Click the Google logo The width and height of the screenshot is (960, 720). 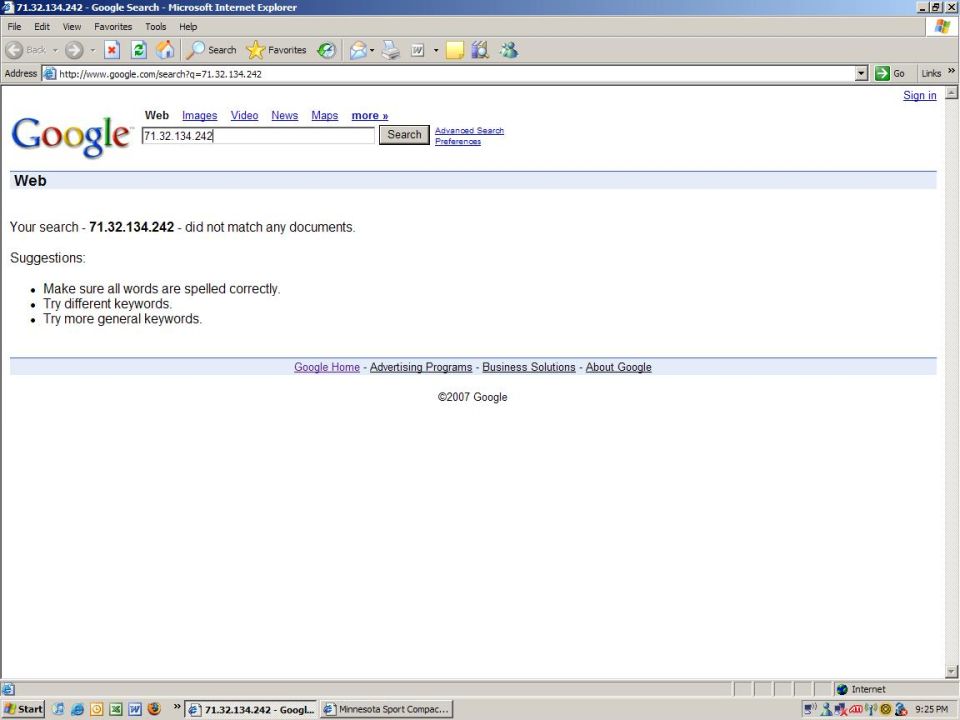[72, 137]
